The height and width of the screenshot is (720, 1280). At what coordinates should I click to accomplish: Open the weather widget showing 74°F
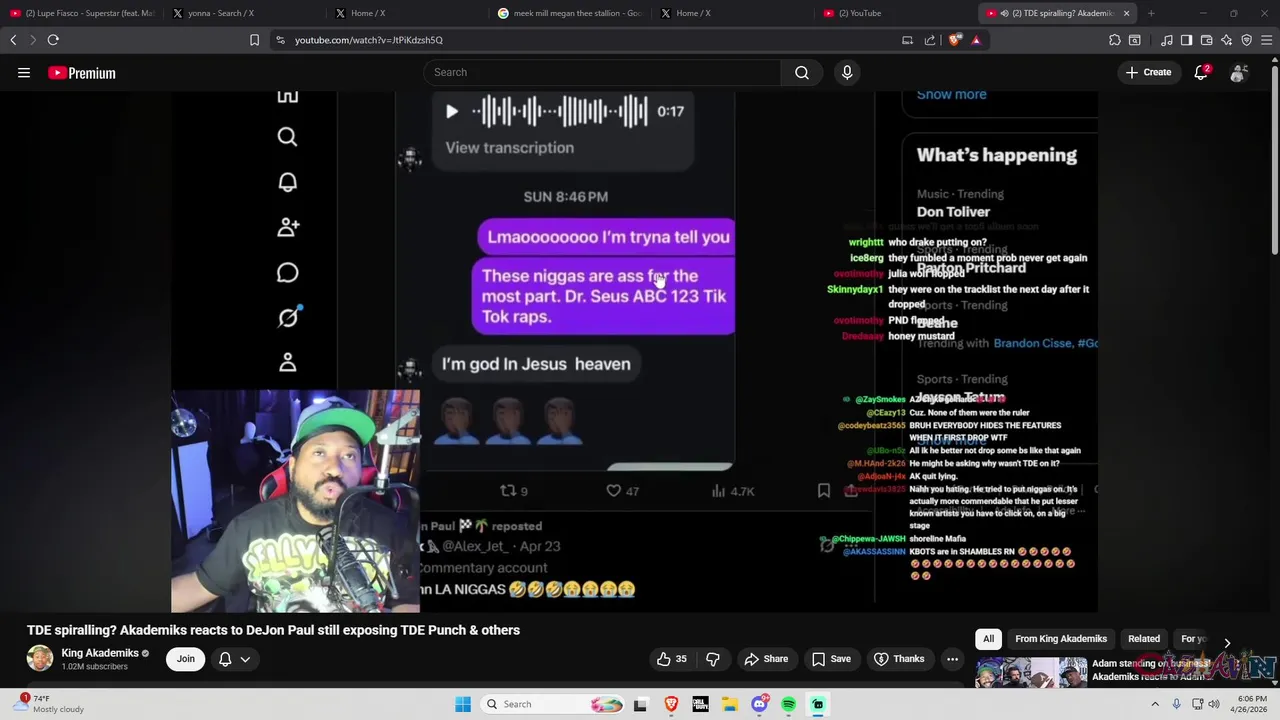[x=50, y=704]
